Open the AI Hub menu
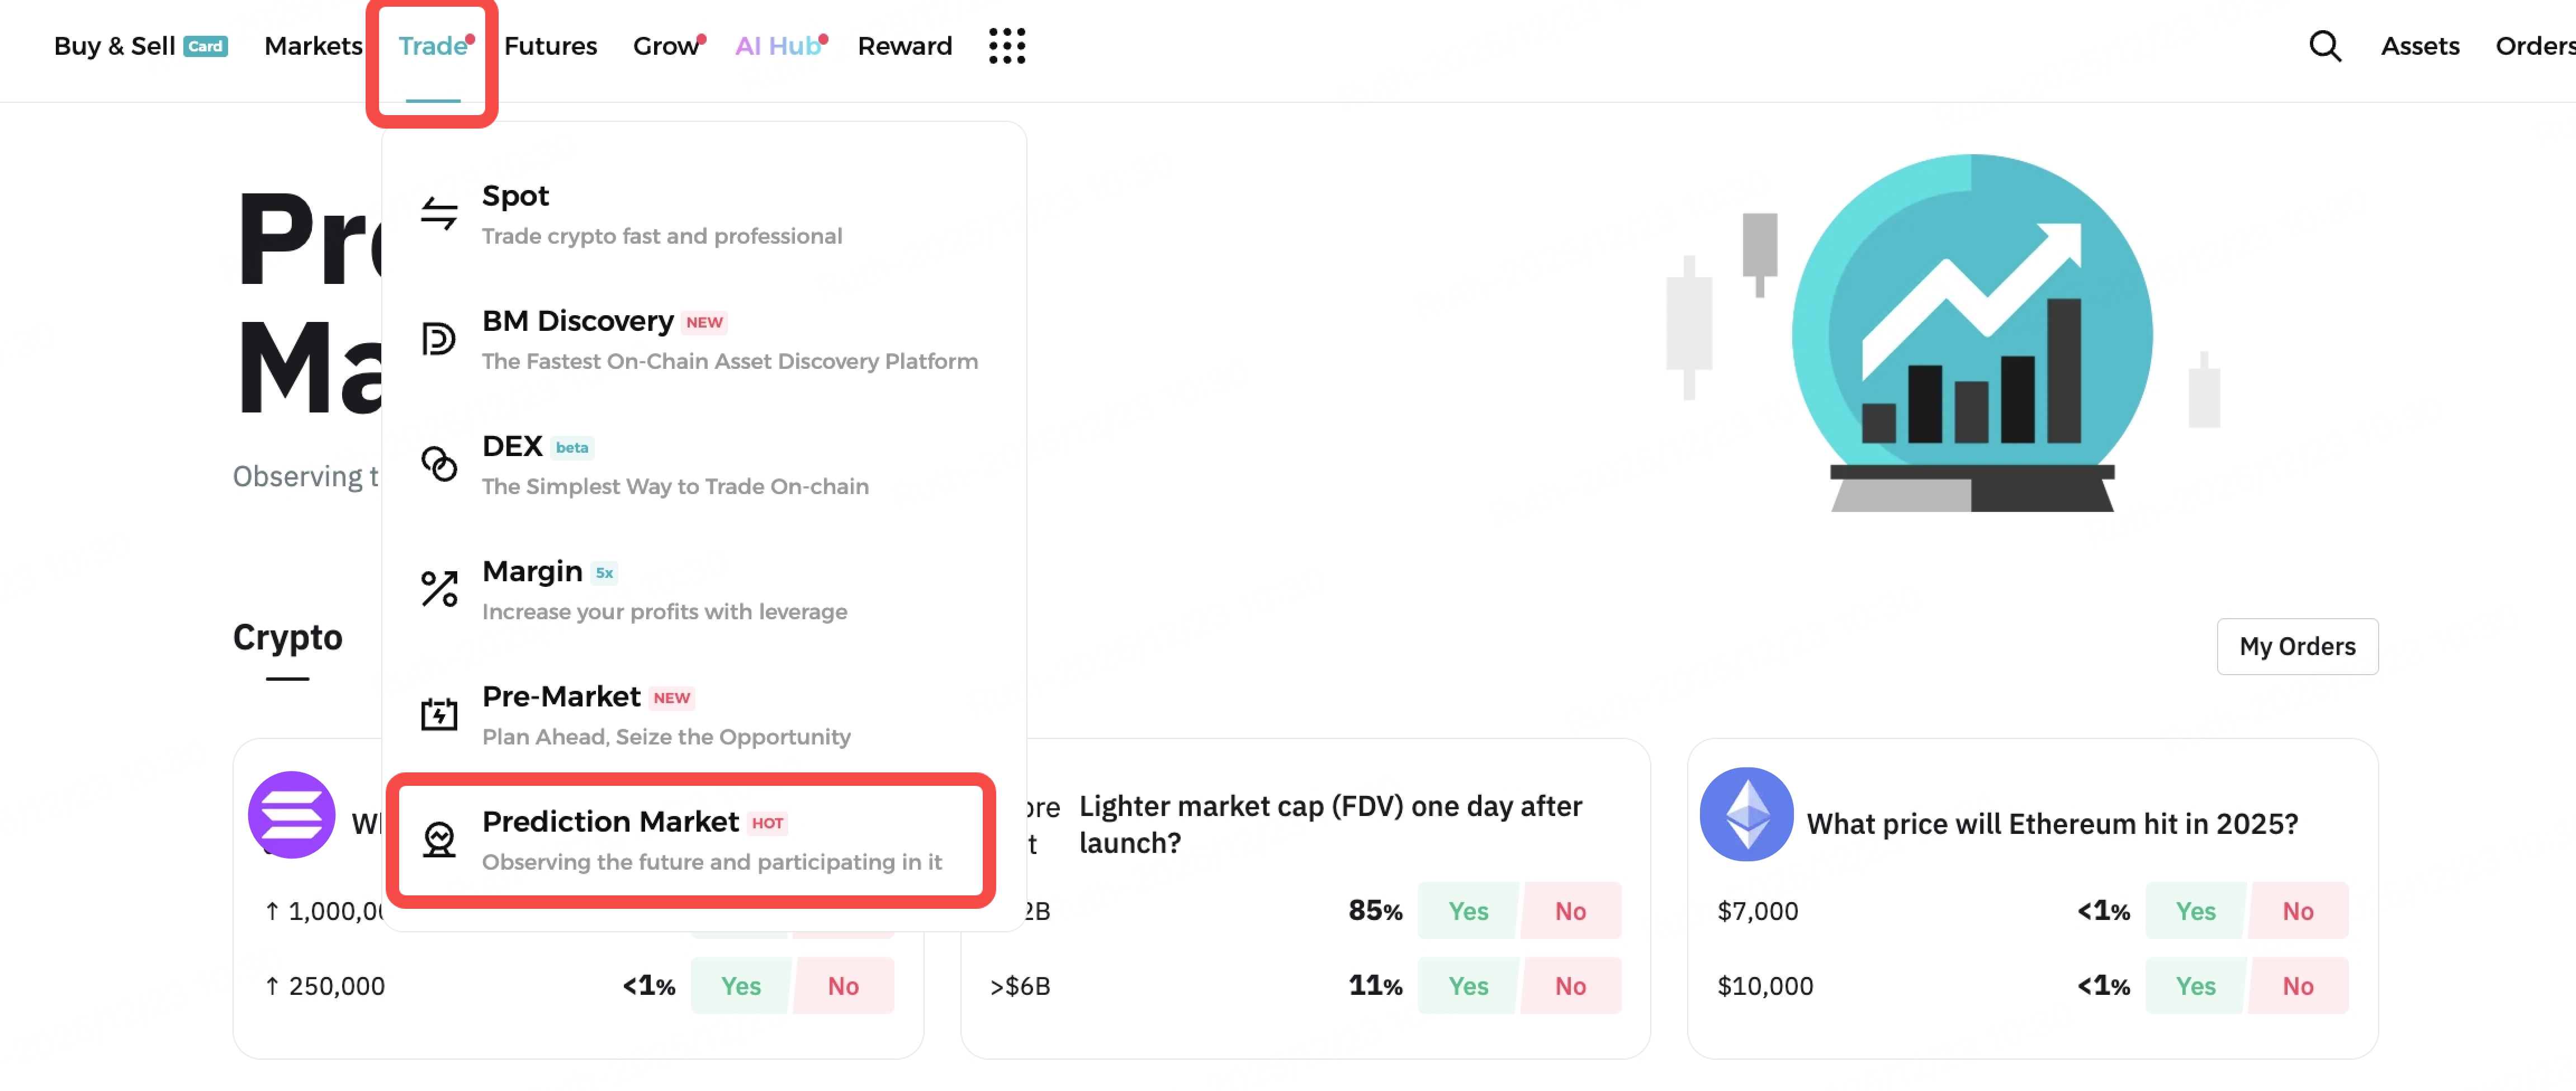The height and width of the screenshot is (1091, 2576). coord(780,46)
